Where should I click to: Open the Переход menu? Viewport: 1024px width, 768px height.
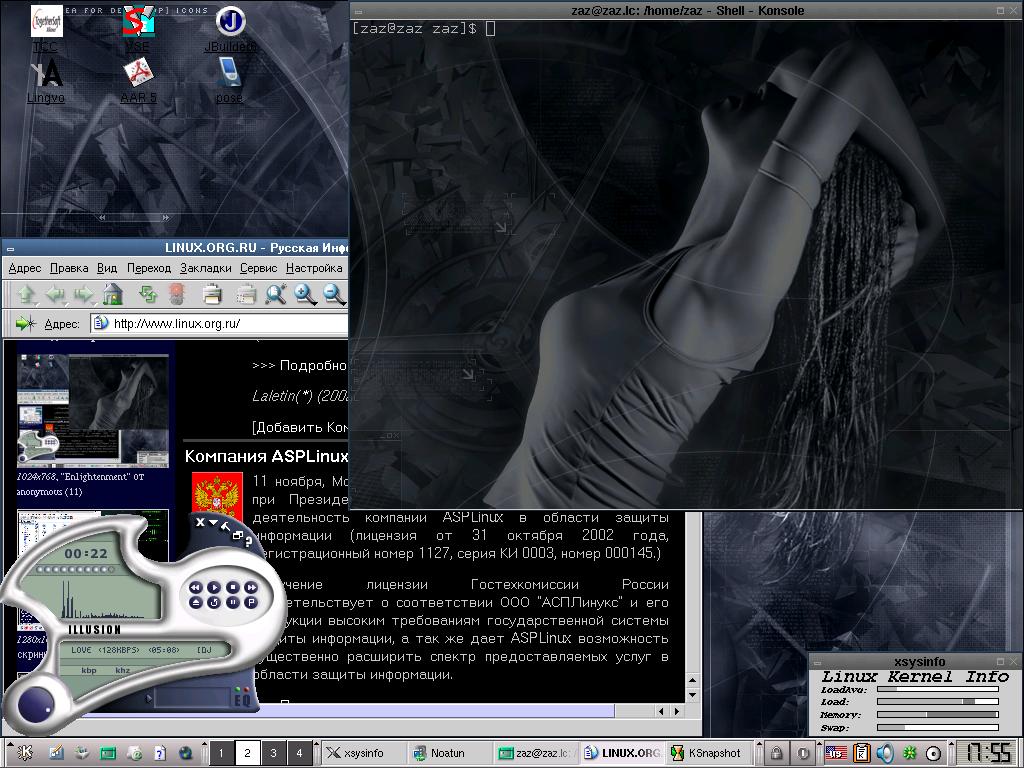click(x=149, y=268)
